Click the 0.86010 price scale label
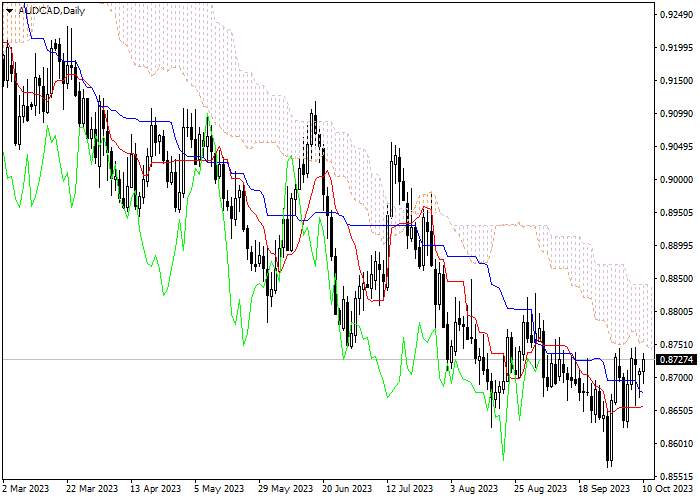Viewport: 700px width, 500px height. (674, 444)
